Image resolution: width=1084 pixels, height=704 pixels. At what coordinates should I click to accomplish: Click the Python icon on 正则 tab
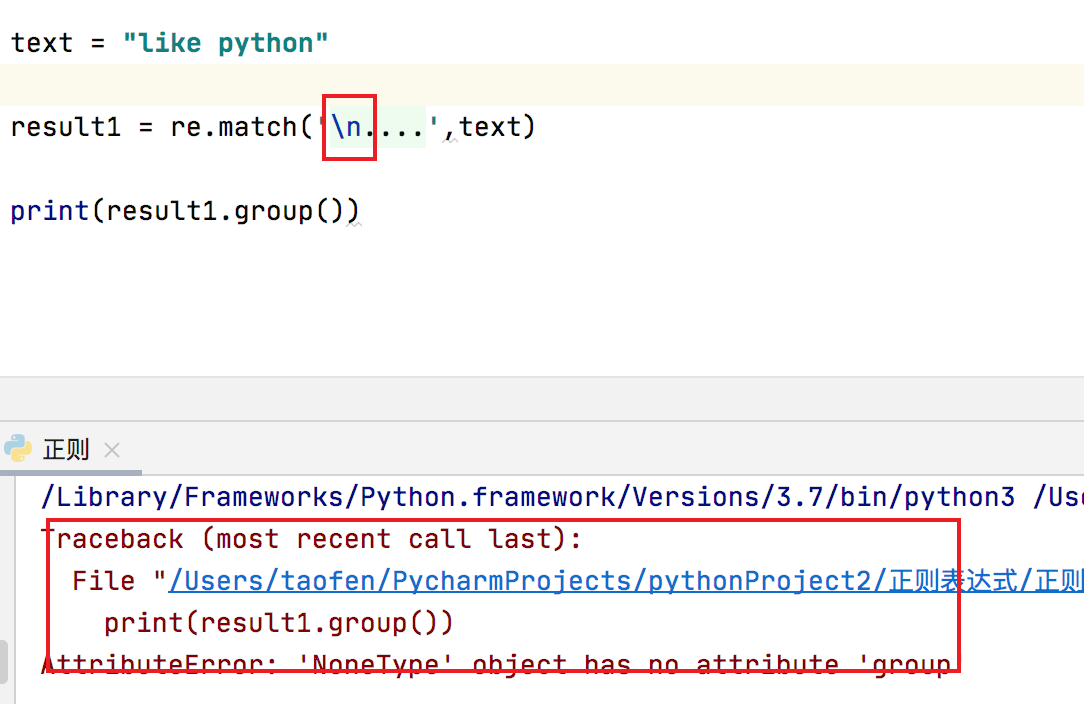[18, 449]
